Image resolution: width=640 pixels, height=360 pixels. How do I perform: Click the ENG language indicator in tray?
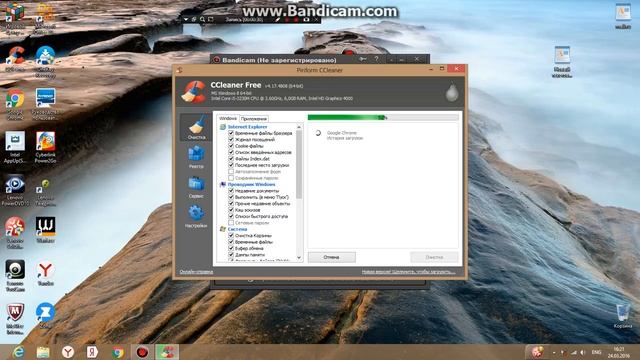point(596,352)
